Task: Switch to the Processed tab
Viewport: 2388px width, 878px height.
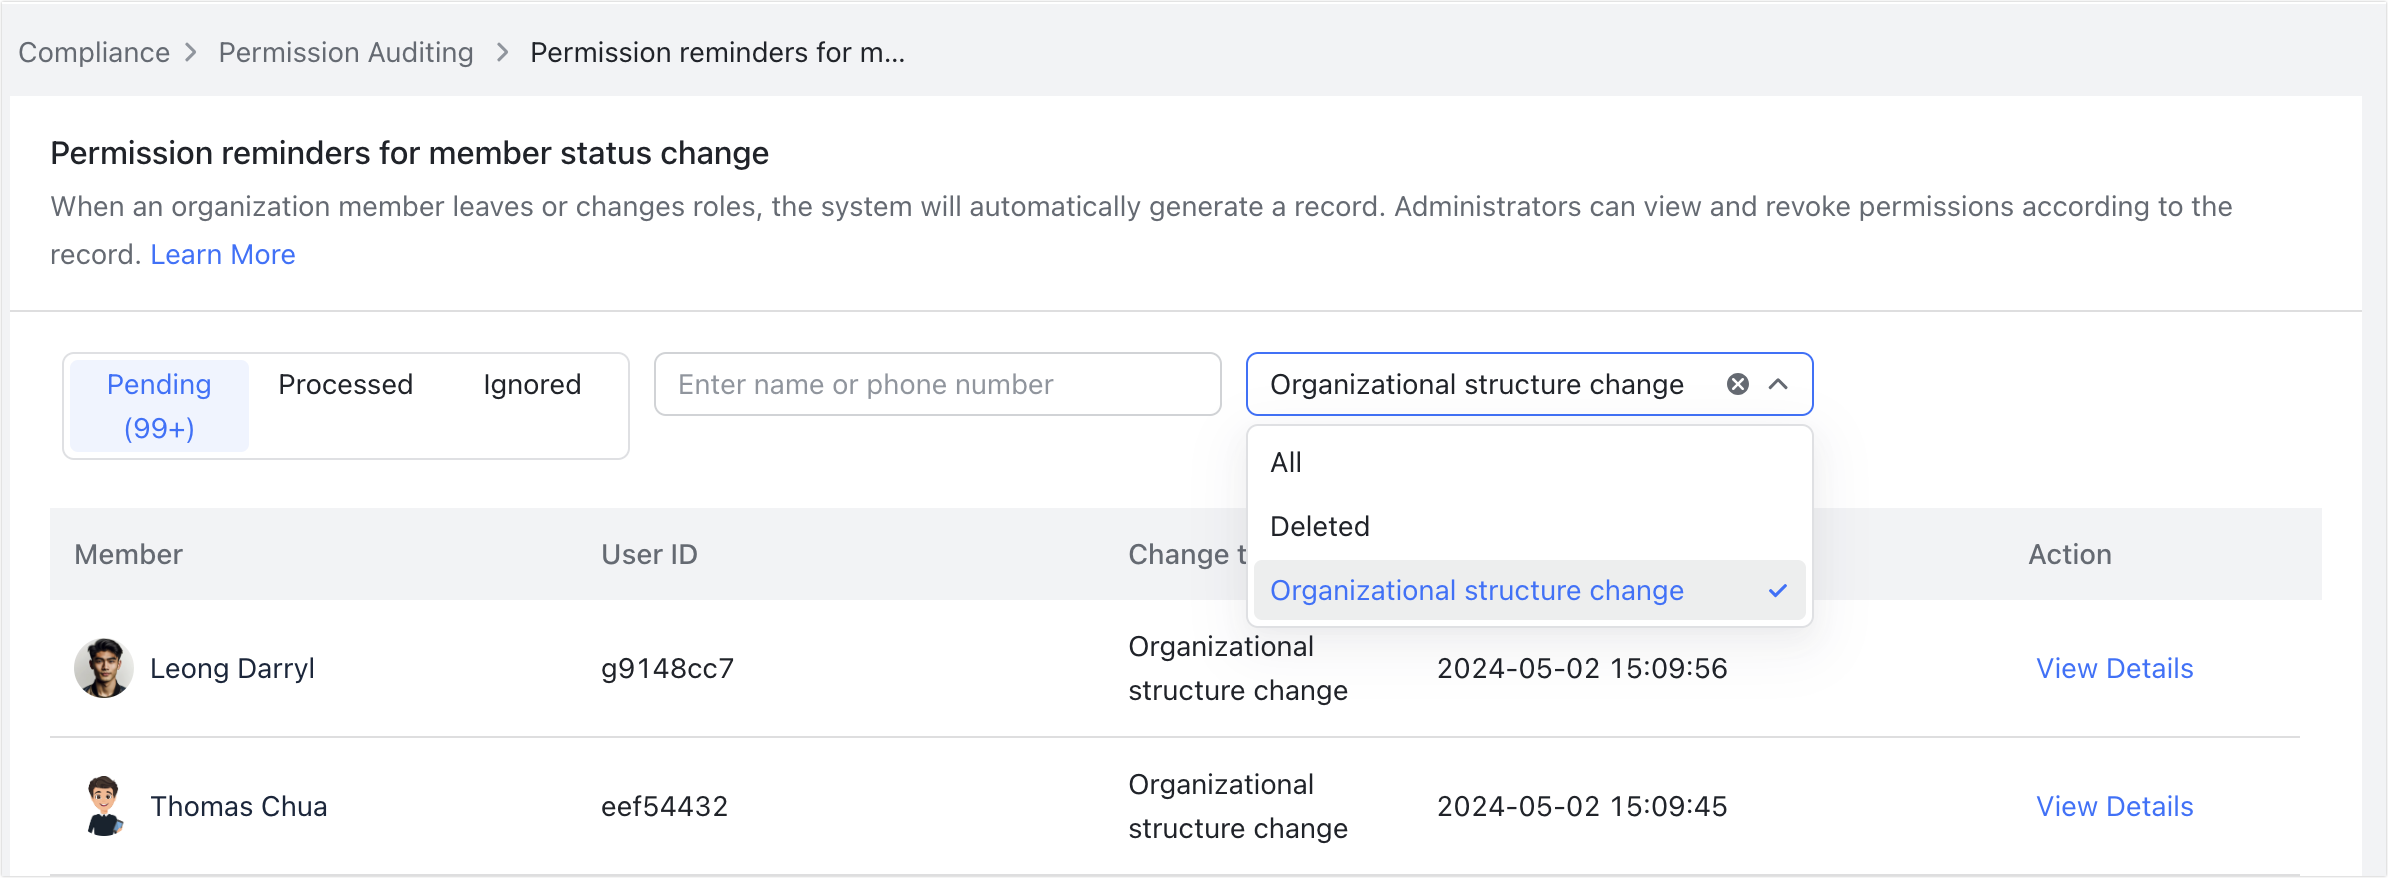Action: coord(345,385)
